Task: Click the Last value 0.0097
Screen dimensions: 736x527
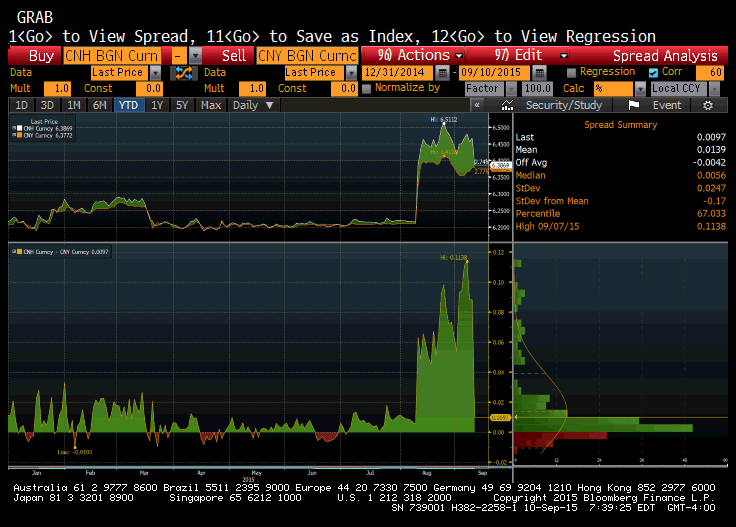Action: pyautogui.click(x=711, y=137)
